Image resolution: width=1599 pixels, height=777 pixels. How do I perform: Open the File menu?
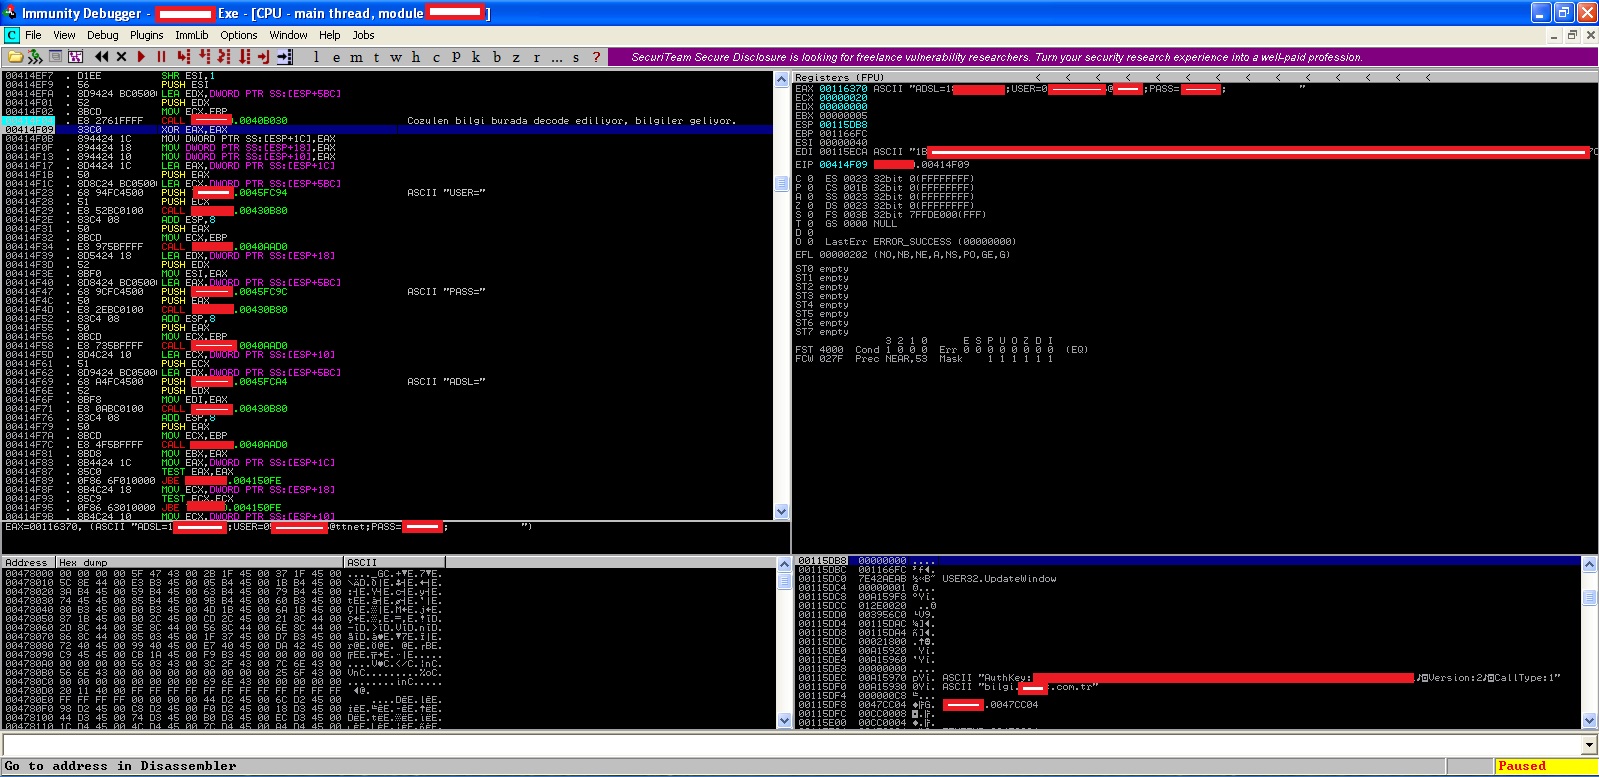(33, 35)
